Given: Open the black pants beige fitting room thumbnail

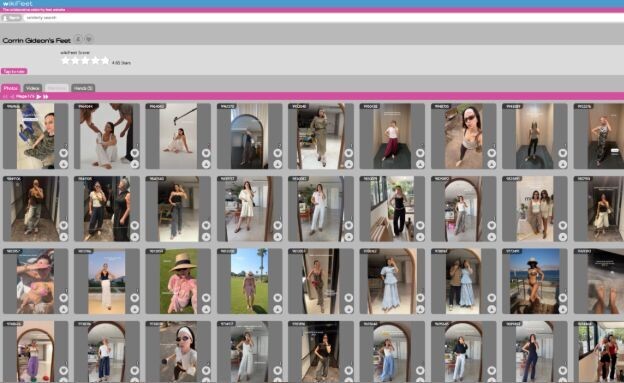Looking at the screenshot, I should coord(535,136).
